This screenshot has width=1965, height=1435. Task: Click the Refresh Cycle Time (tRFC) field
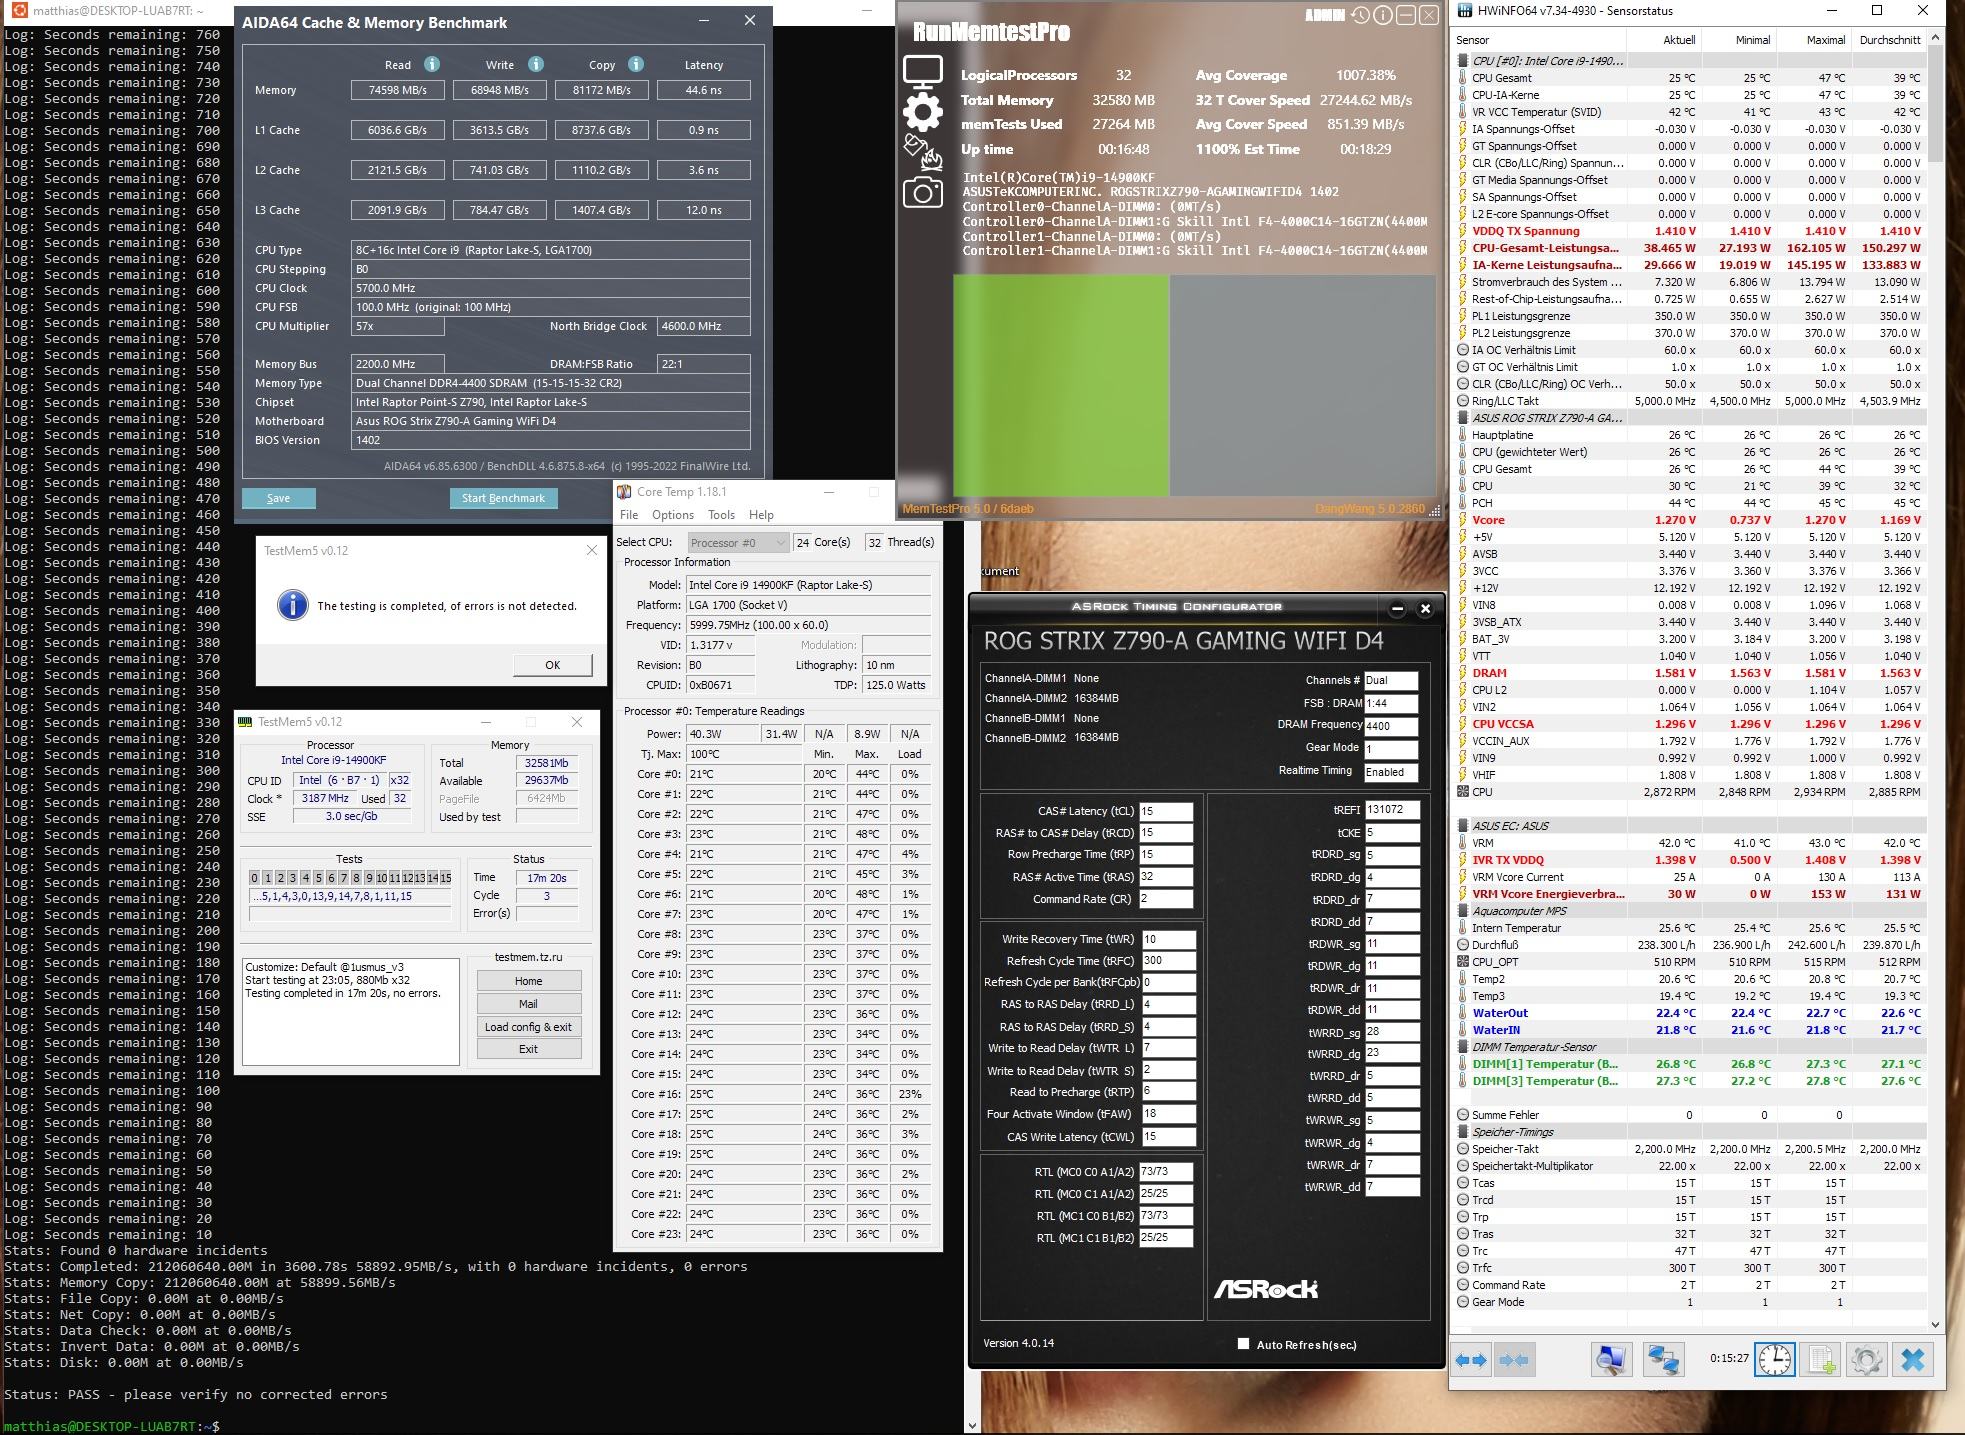(x=1169, y=960)
